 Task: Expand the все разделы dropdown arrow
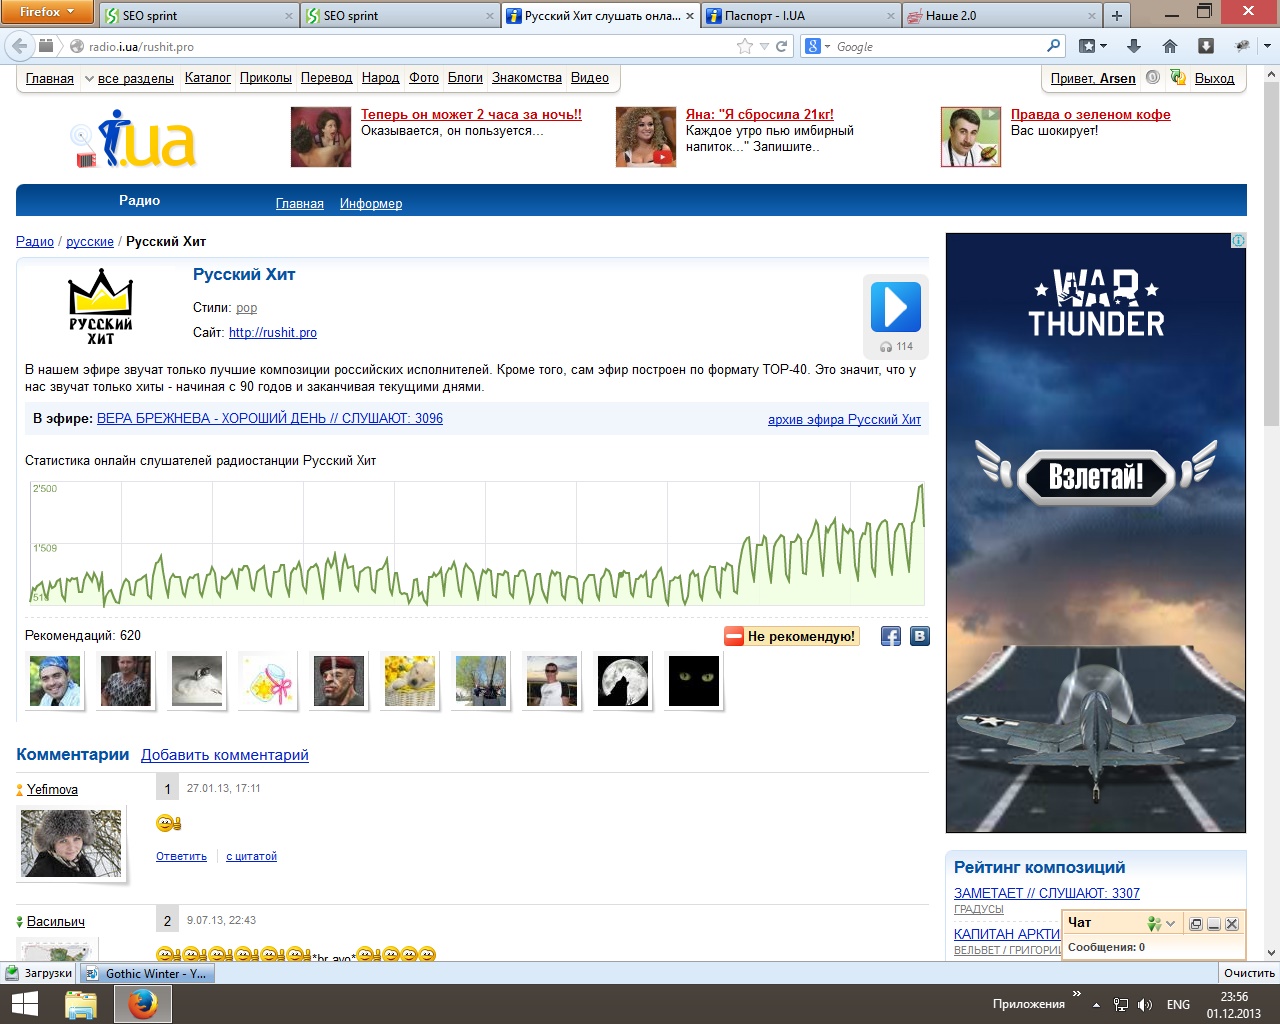89,79
